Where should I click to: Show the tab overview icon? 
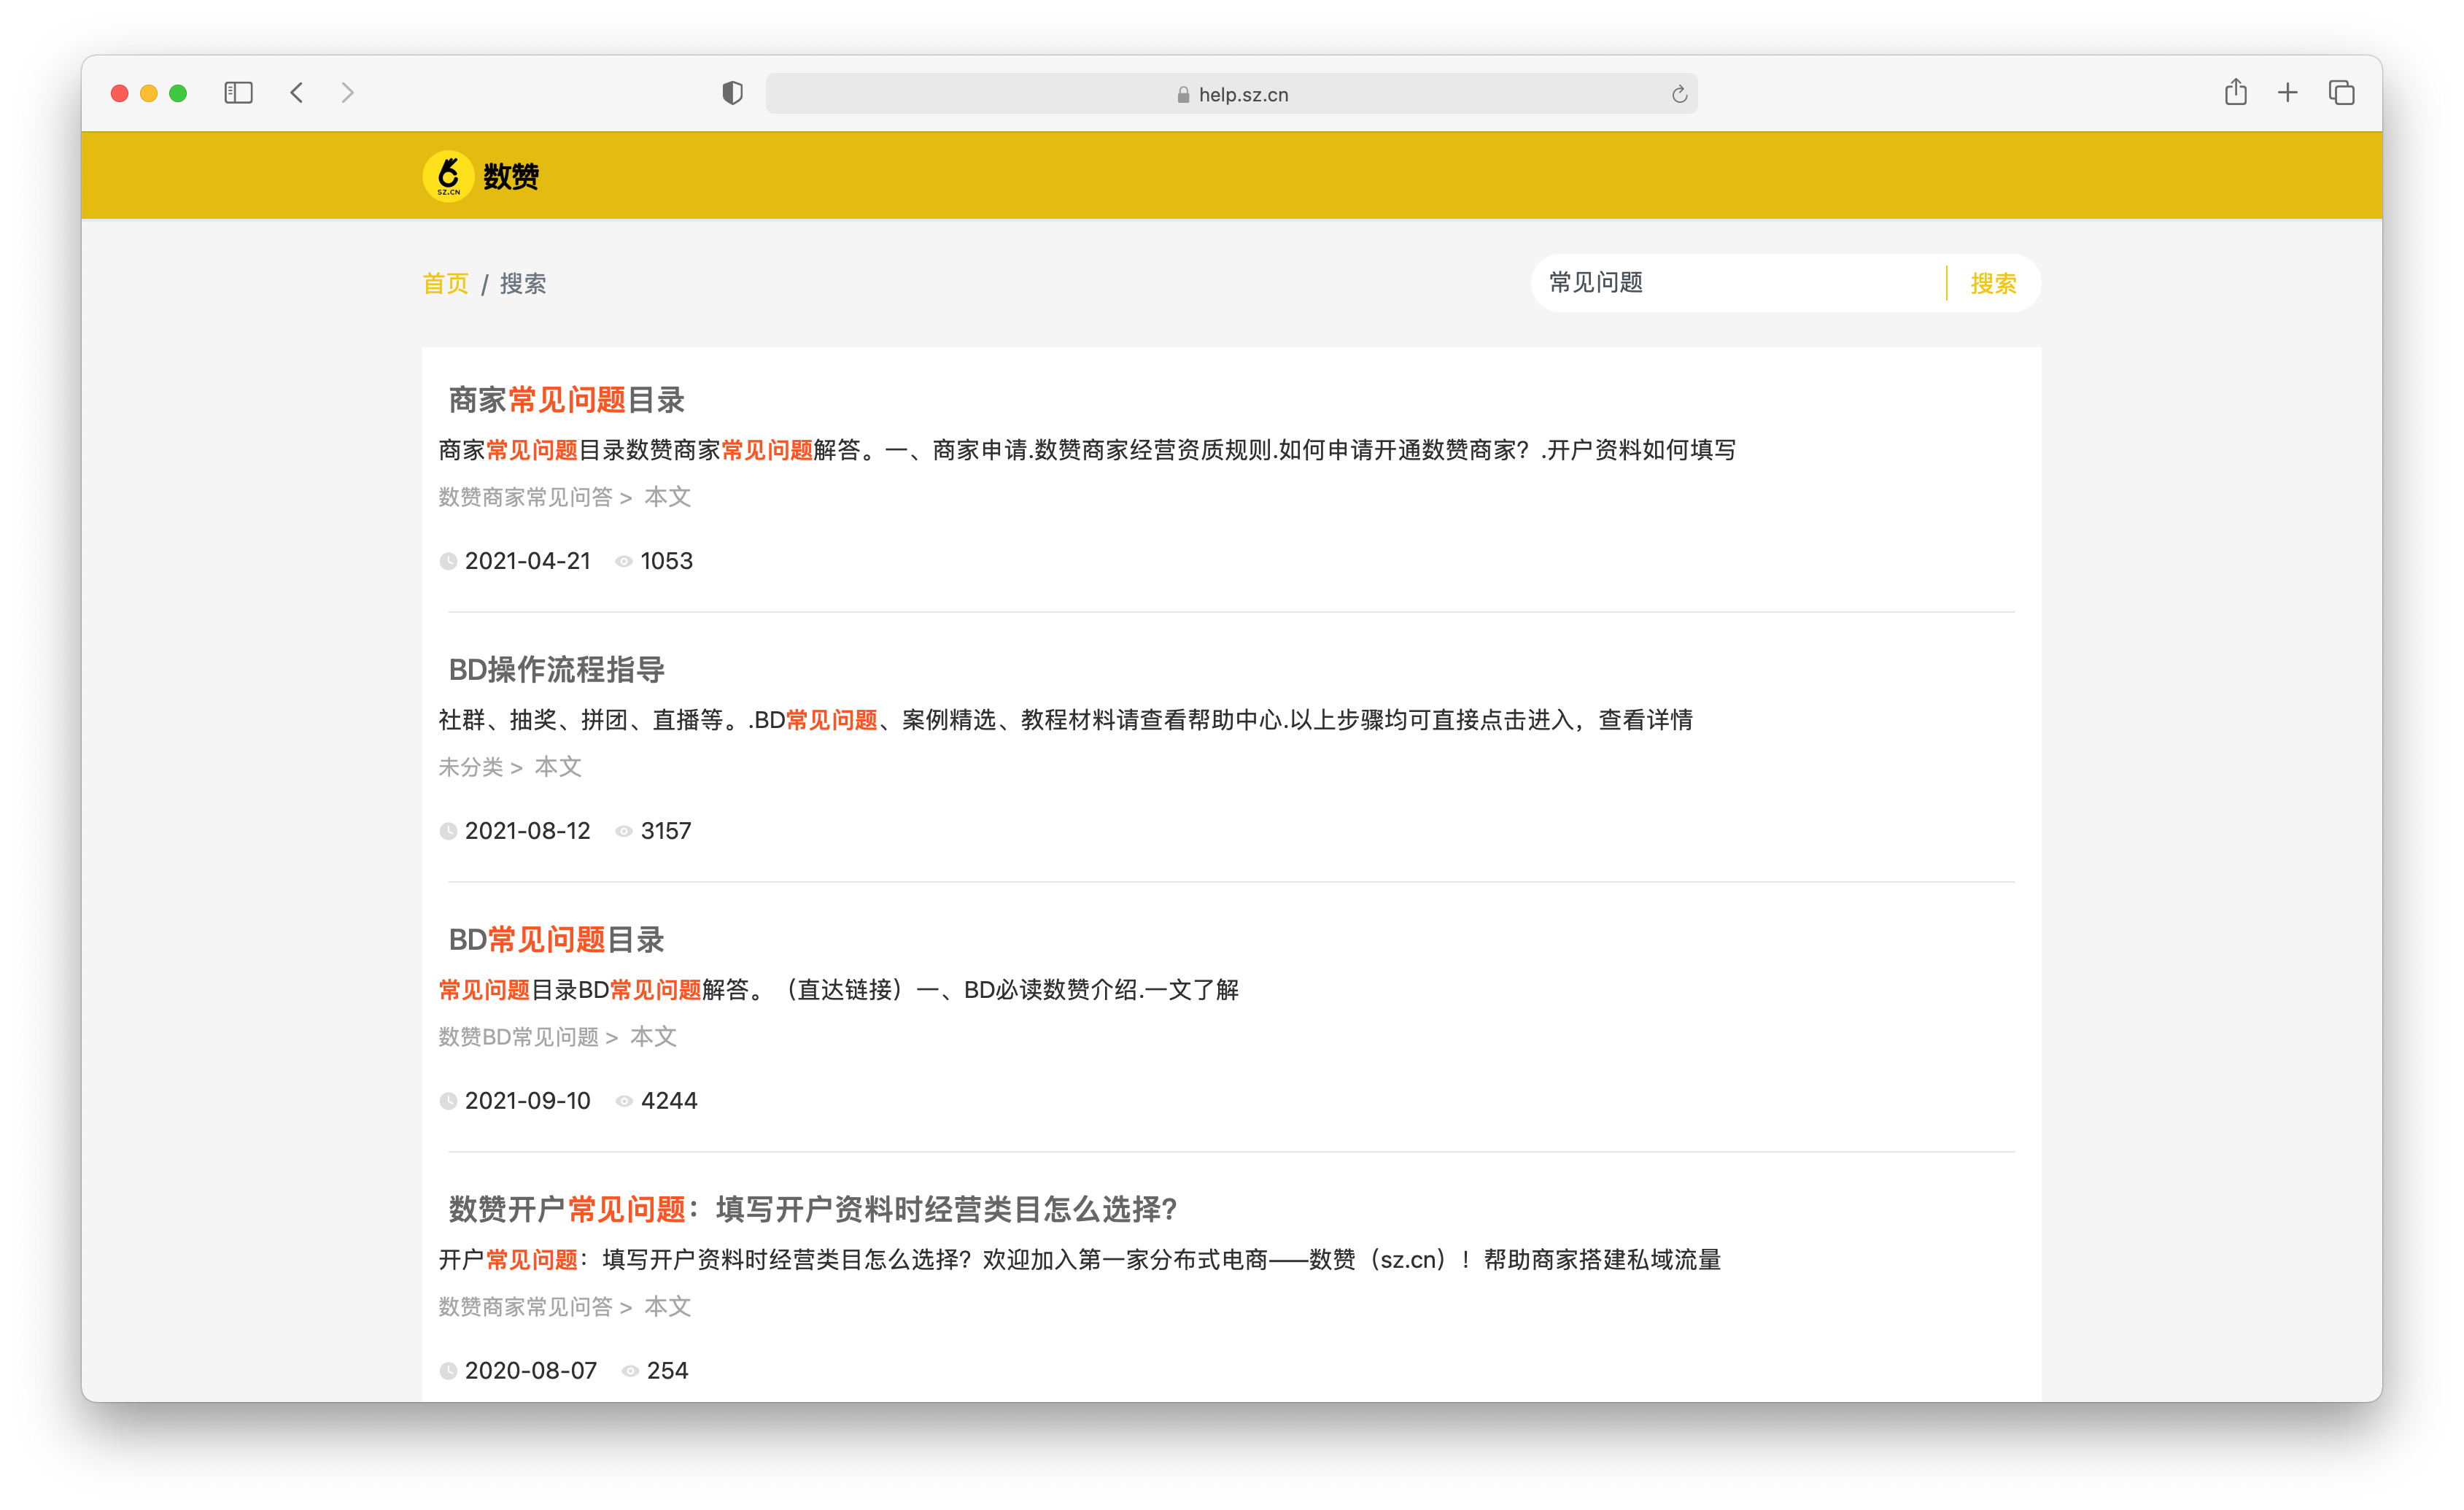tap(2342, 93)
